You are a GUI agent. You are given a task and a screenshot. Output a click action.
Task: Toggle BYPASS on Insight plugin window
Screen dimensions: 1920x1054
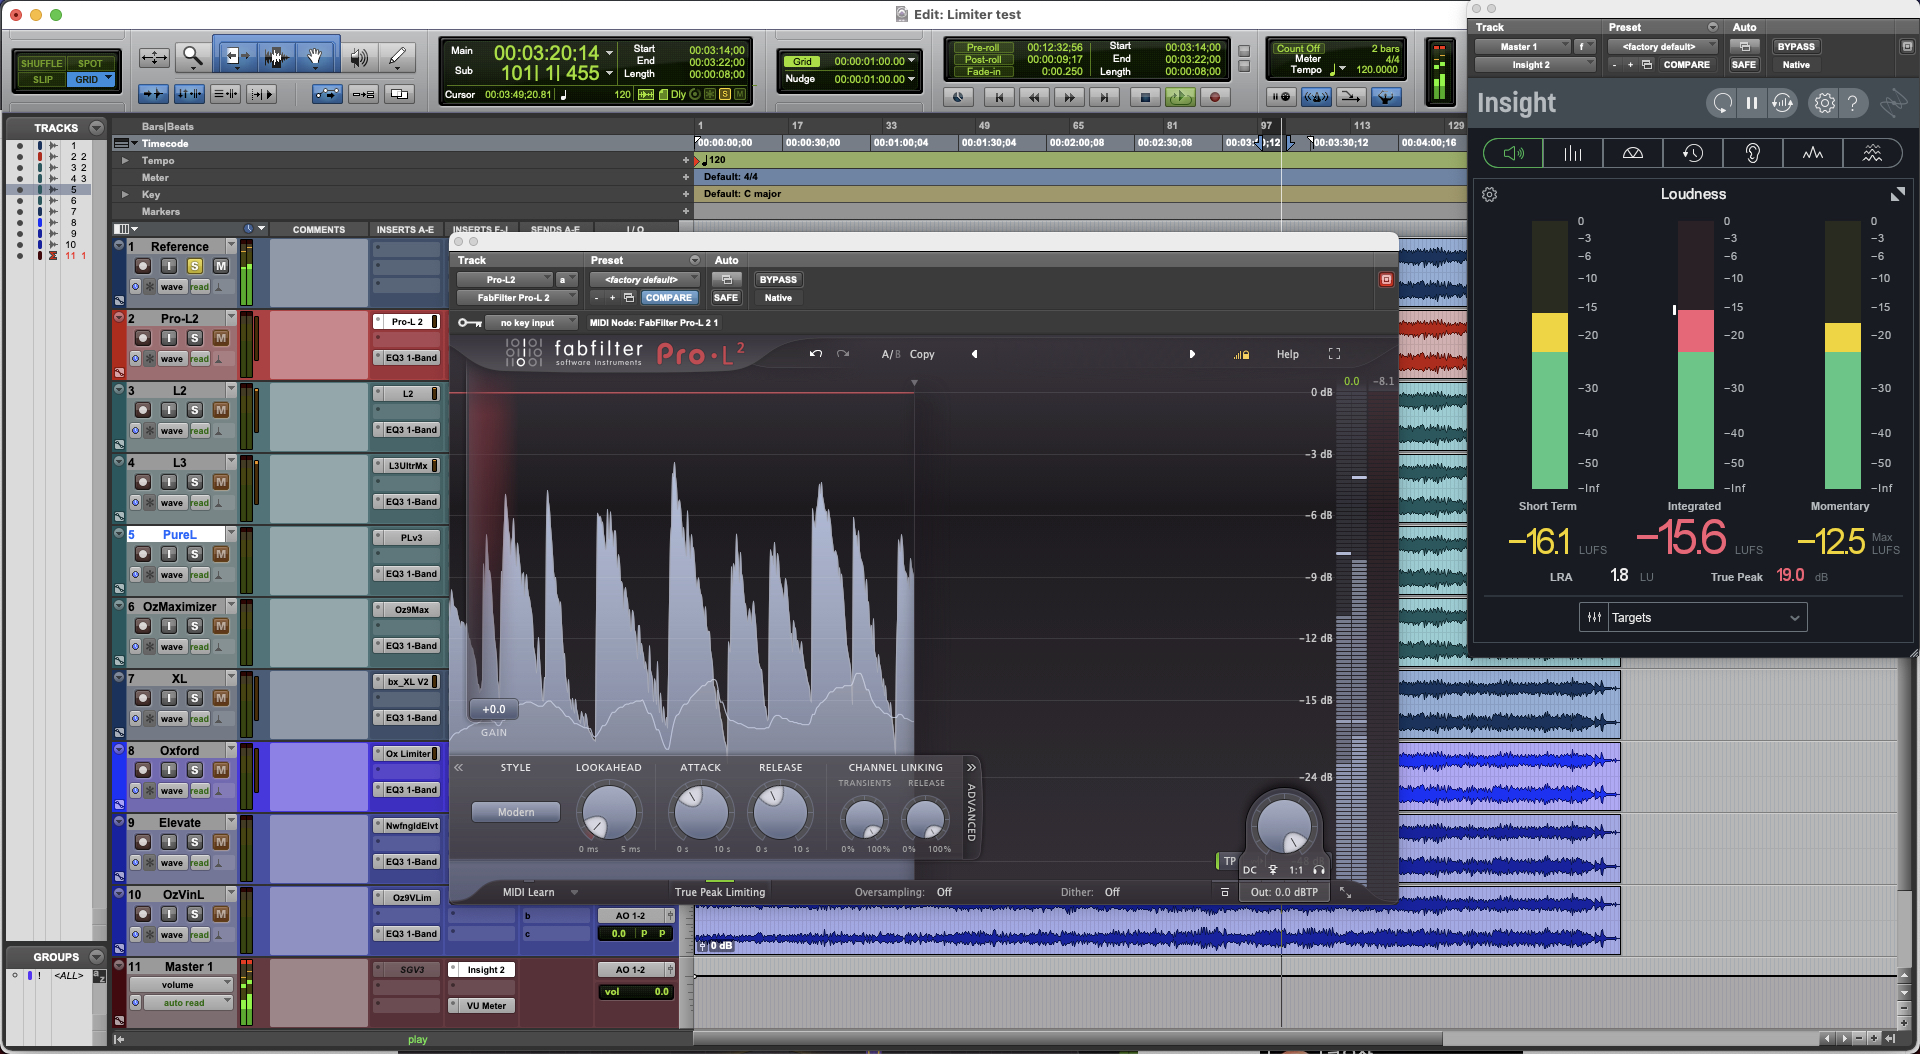(x=1796, y=47)
